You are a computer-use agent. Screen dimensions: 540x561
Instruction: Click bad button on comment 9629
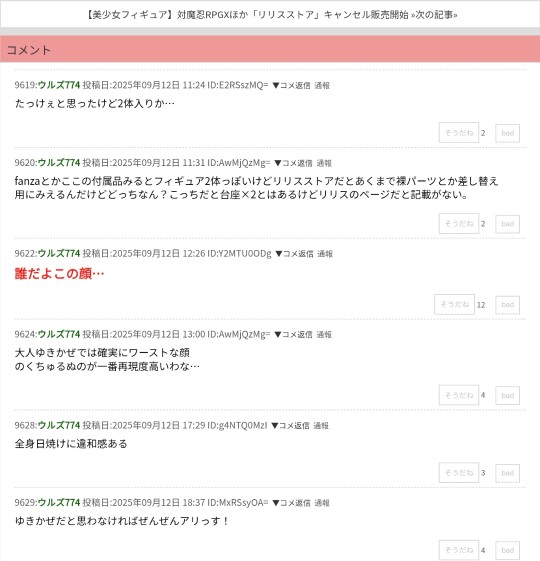(x=507, y=550)
